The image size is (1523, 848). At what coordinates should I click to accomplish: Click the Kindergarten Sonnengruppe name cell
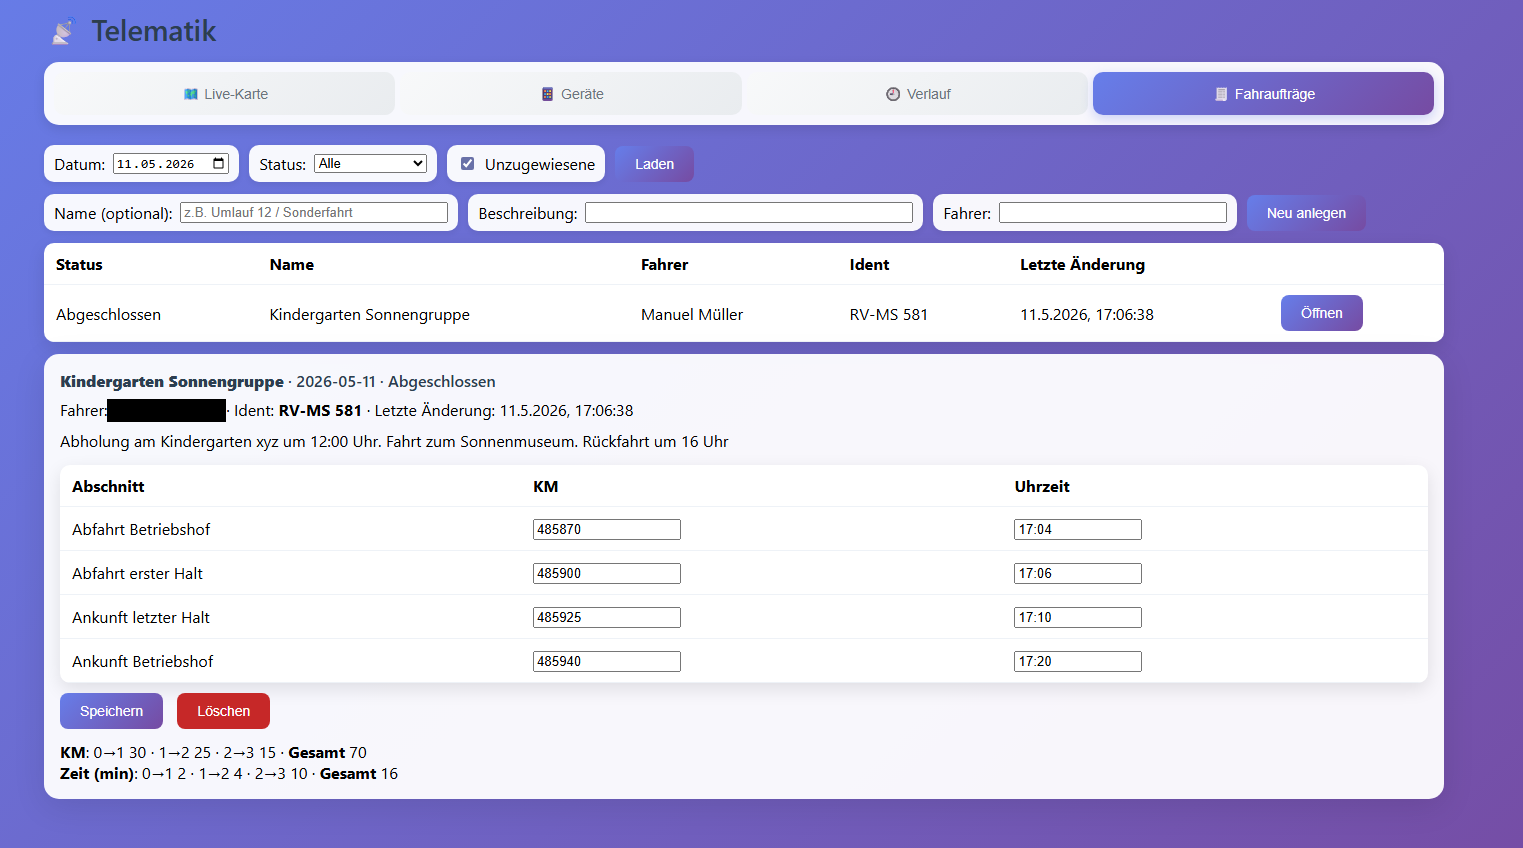[369, 314]
